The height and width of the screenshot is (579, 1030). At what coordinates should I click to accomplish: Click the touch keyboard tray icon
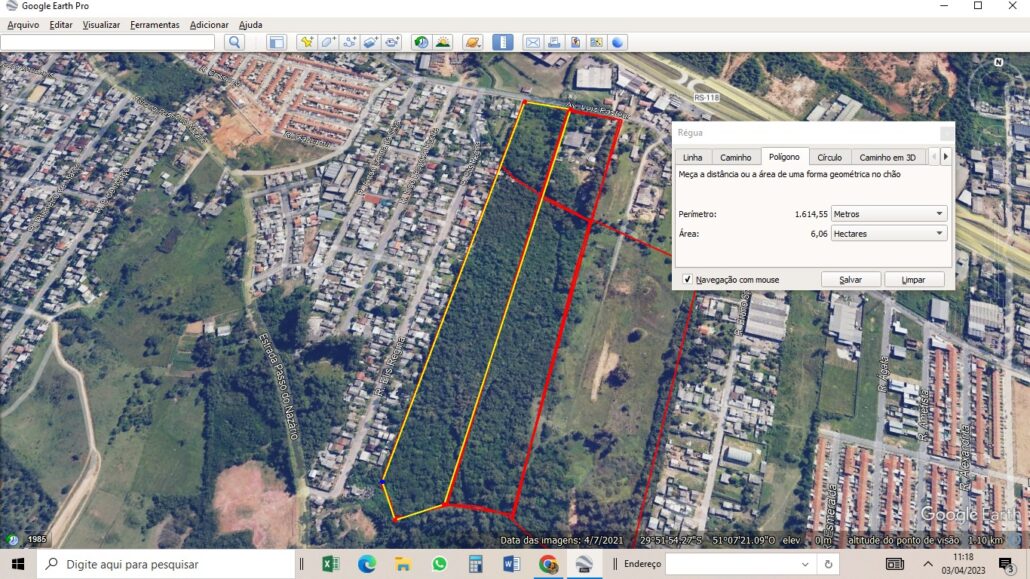pos(895,564)
